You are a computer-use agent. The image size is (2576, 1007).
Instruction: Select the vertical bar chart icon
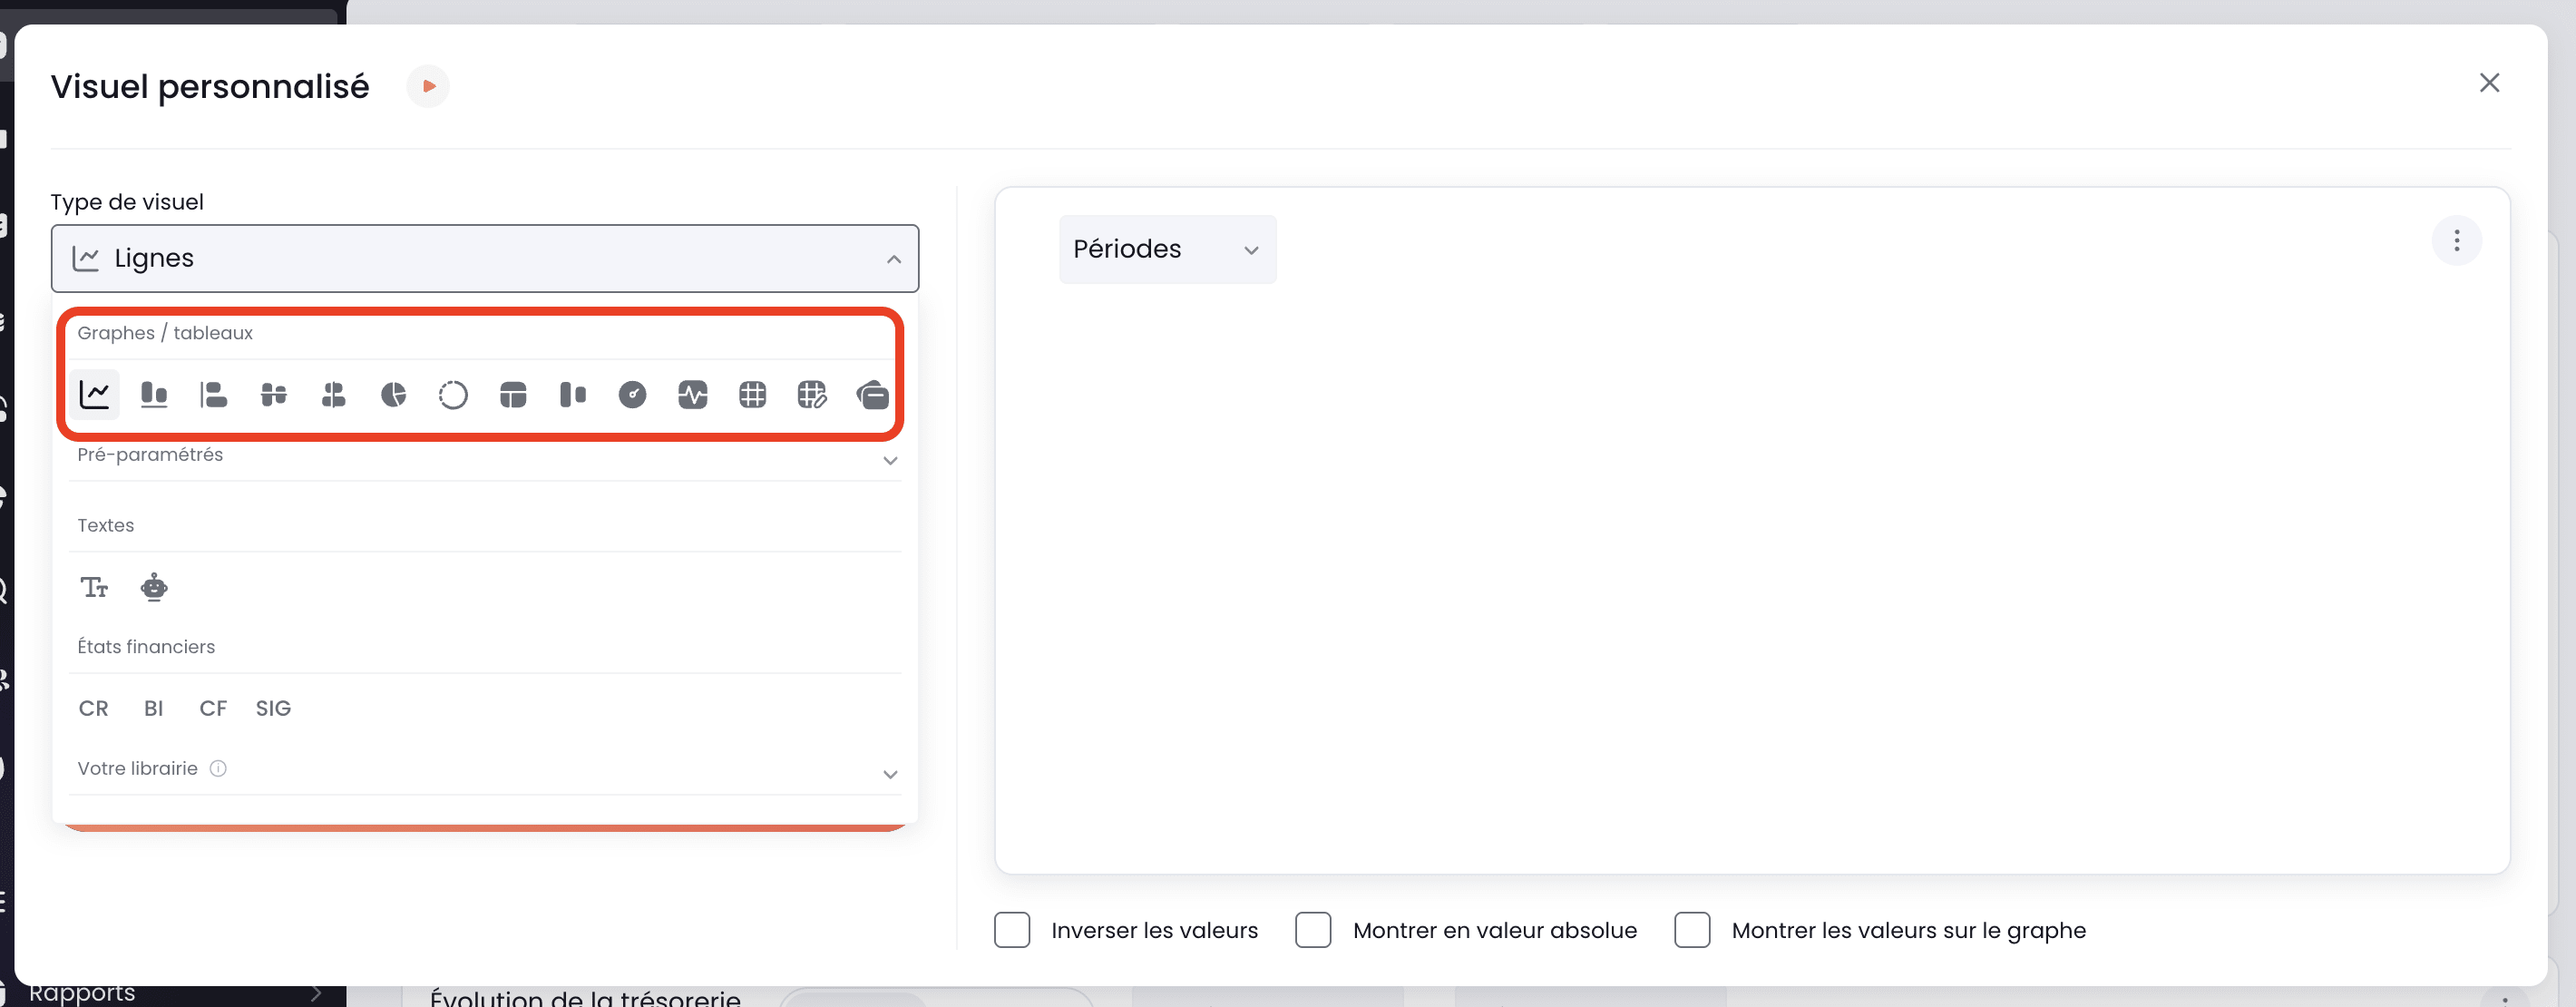[x=154, y=394]
